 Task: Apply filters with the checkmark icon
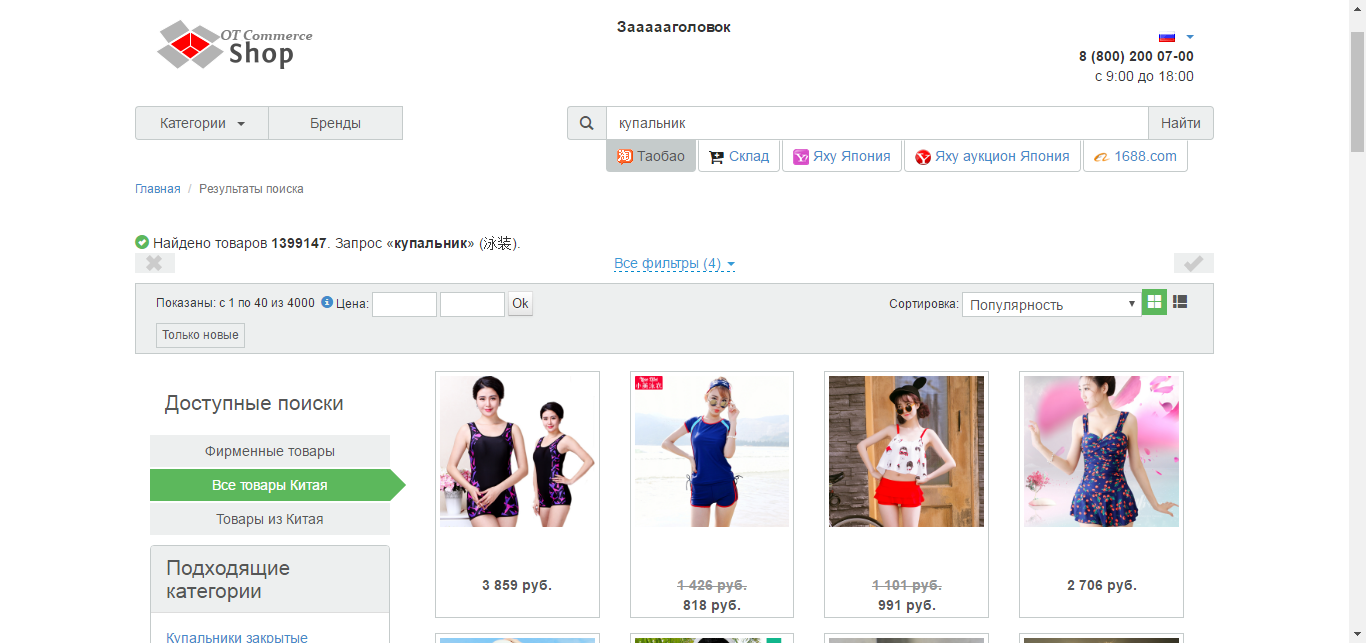point(1194,263)
